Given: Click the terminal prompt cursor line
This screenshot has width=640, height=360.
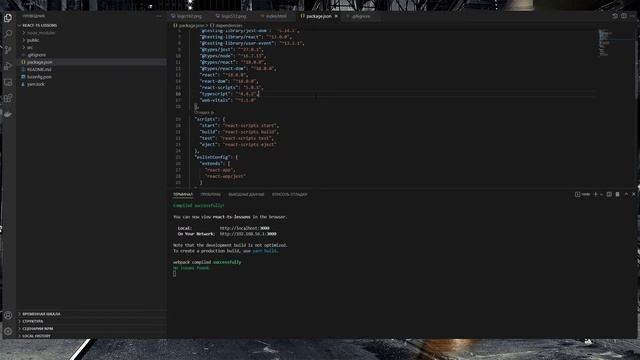Looking at the screenshot, I should [x=175, y=273].
